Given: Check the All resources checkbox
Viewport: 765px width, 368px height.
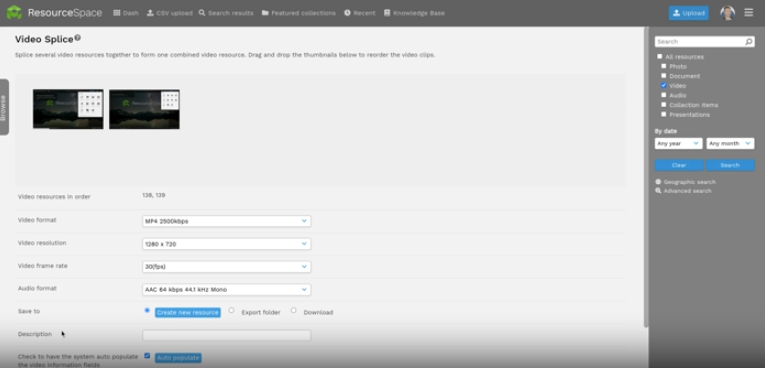Looking at the screenshot, I should [x=660, y=57].
